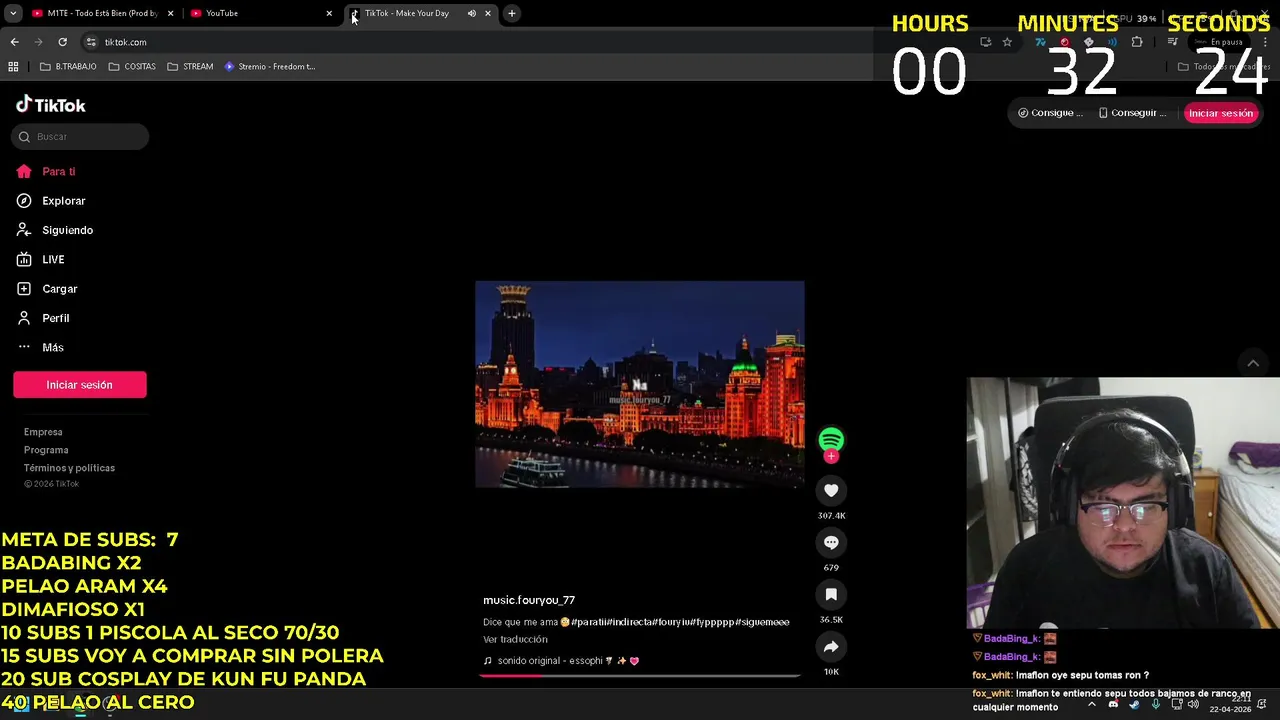This screenshot has height=720, width=1280.
Task: Expand the Empresa footer section
Action: (x=43, y=432)
